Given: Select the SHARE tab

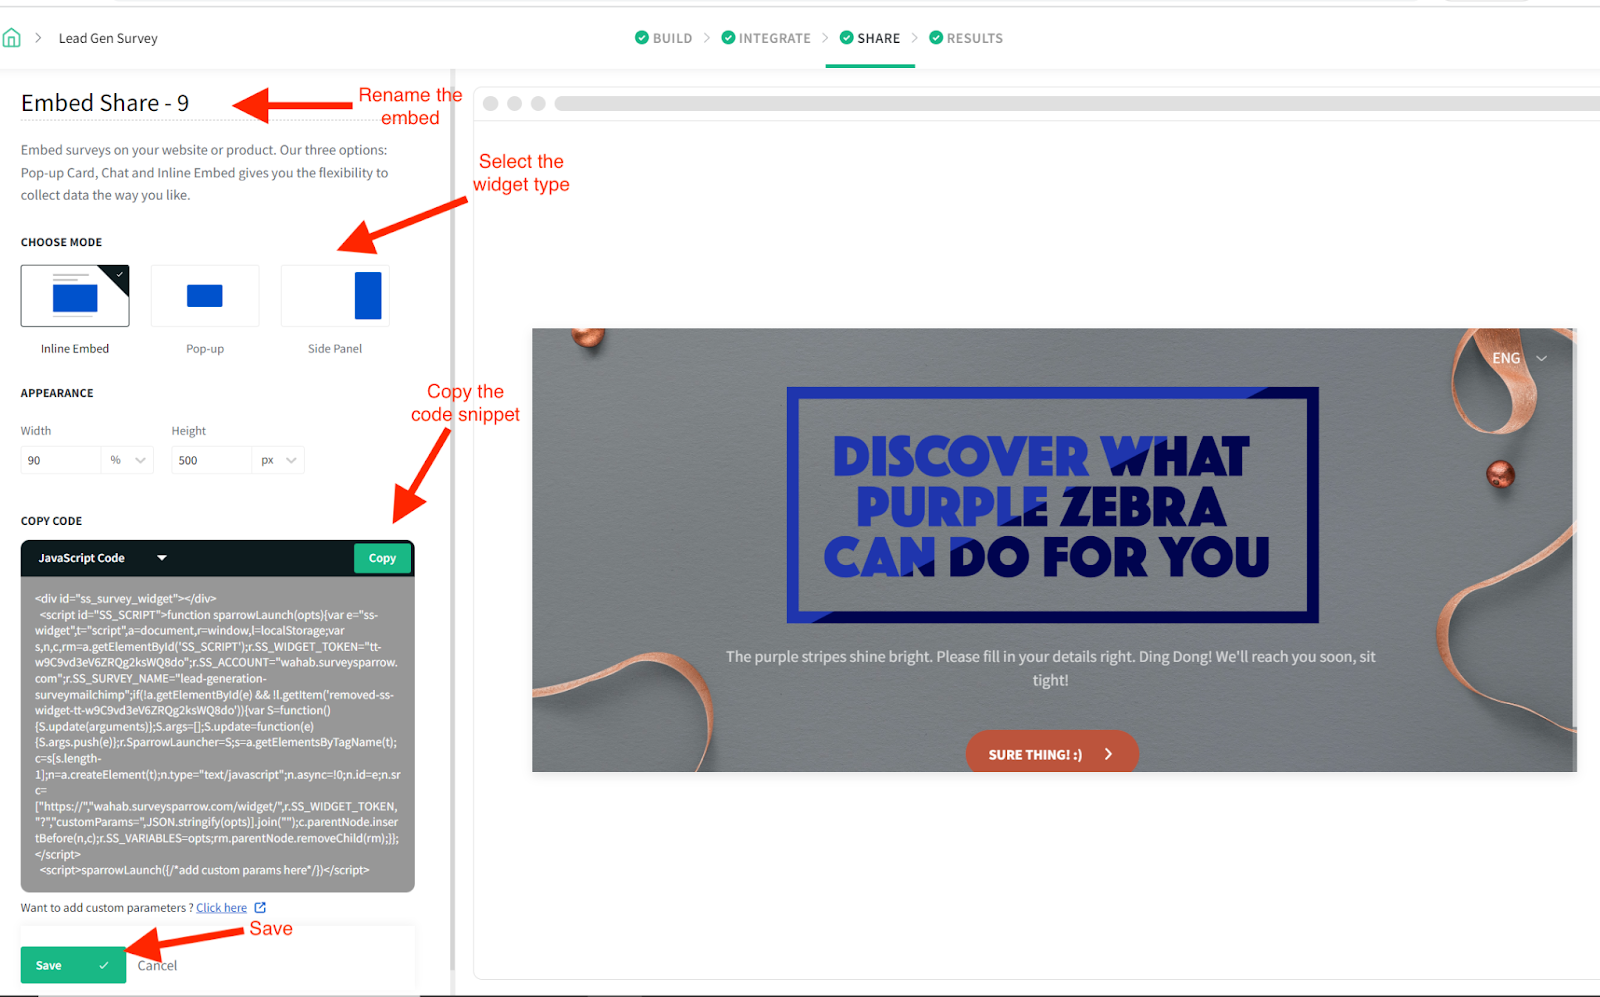Looking at the screenshot, I should click(x=870, y=38).
